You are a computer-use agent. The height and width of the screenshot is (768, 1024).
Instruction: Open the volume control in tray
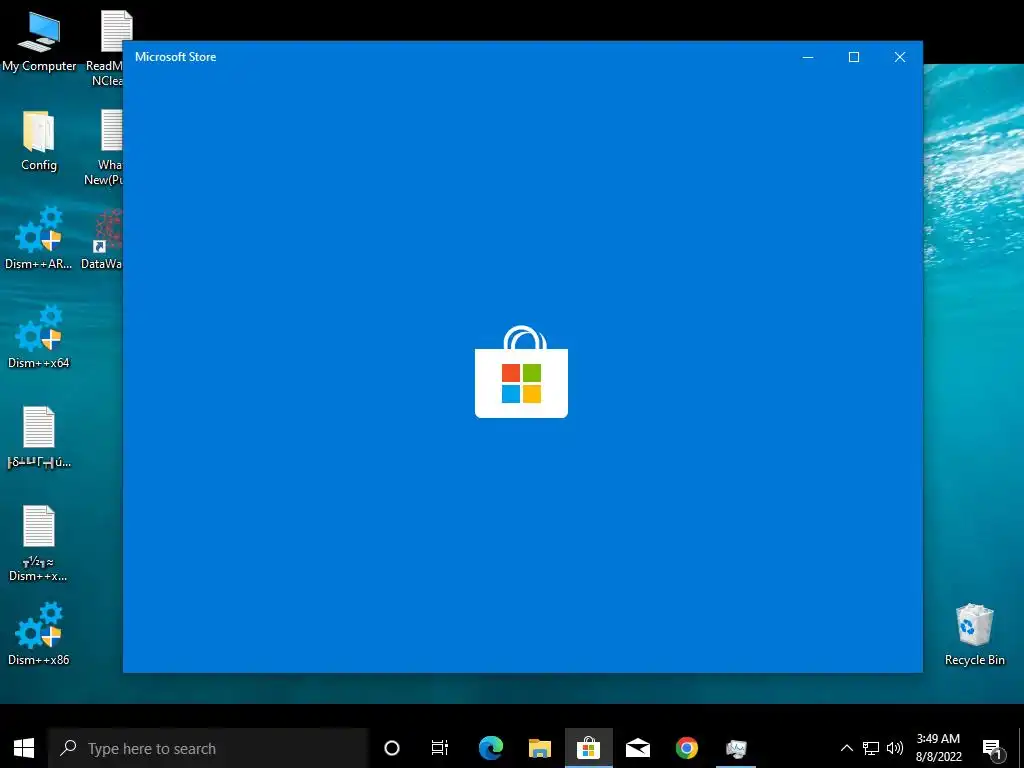[895, 748]
